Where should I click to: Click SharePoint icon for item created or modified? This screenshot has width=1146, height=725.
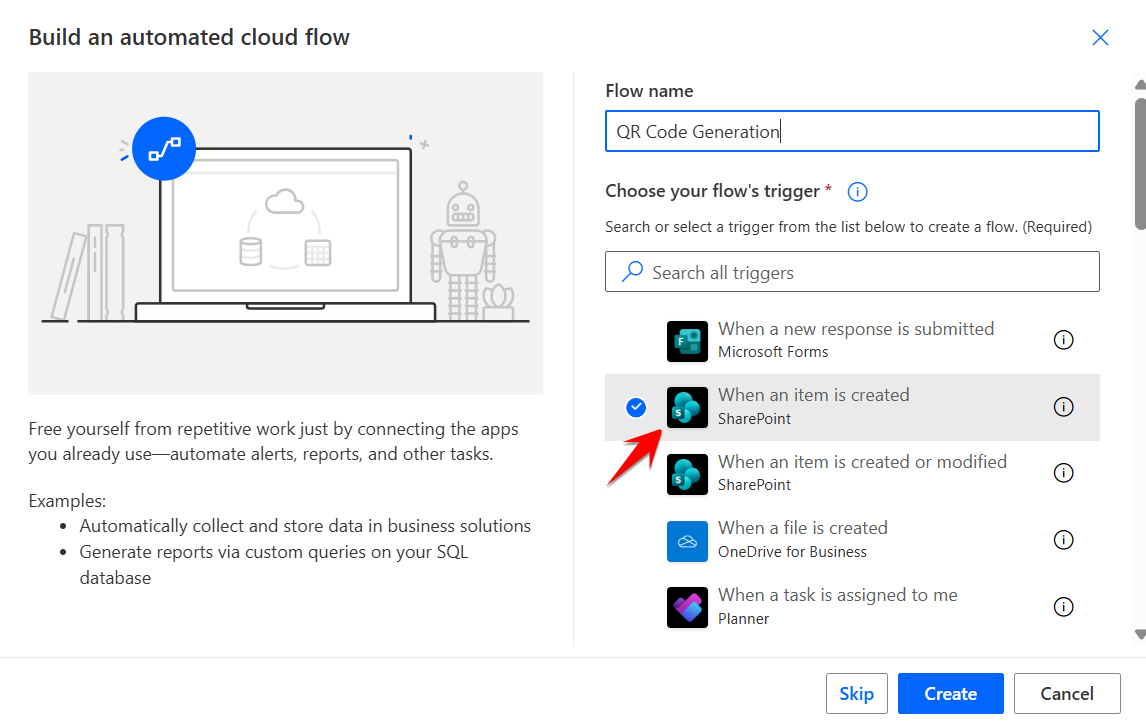[687, 474]
